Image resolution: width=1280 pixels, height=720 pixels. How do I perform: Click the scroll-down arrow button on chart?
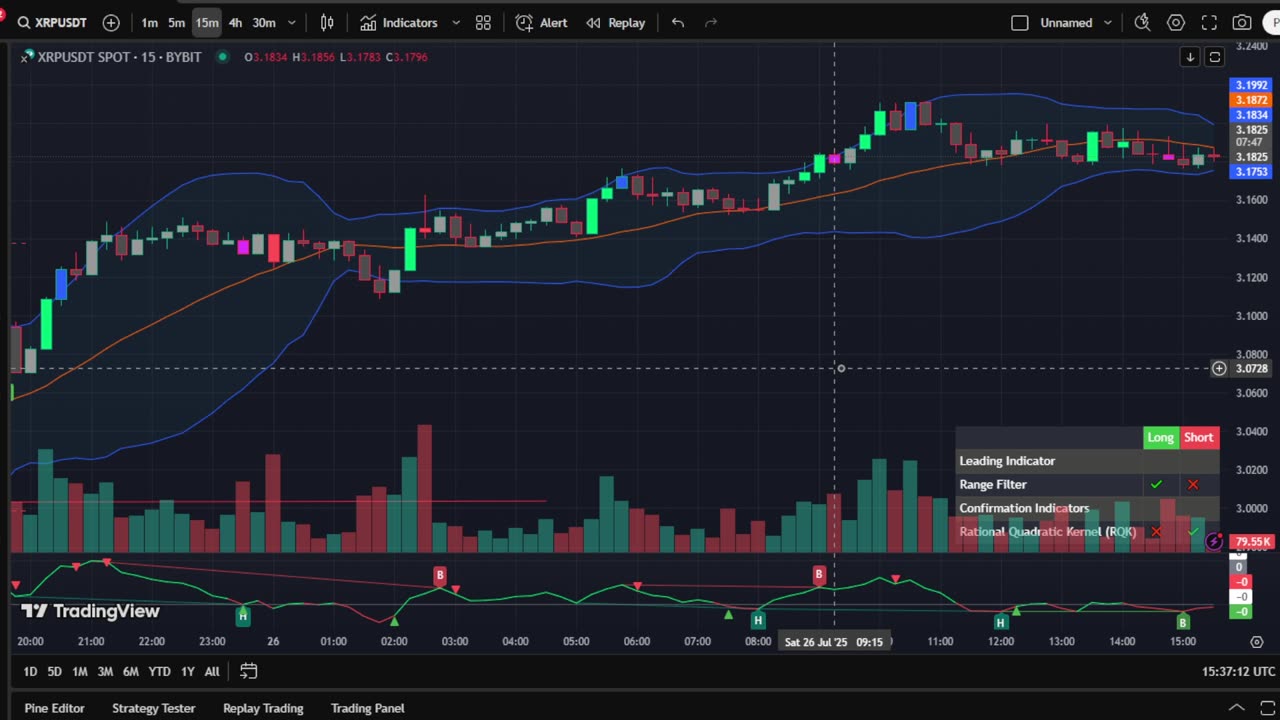click(x=1190, y=57)
